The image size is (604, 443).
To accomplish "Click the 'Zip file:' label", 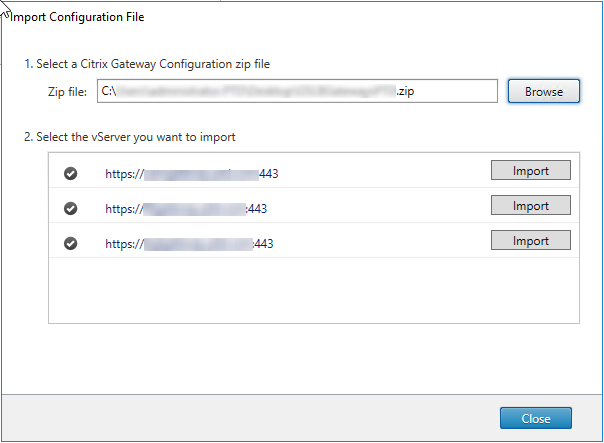I will [x=68, y=92].
